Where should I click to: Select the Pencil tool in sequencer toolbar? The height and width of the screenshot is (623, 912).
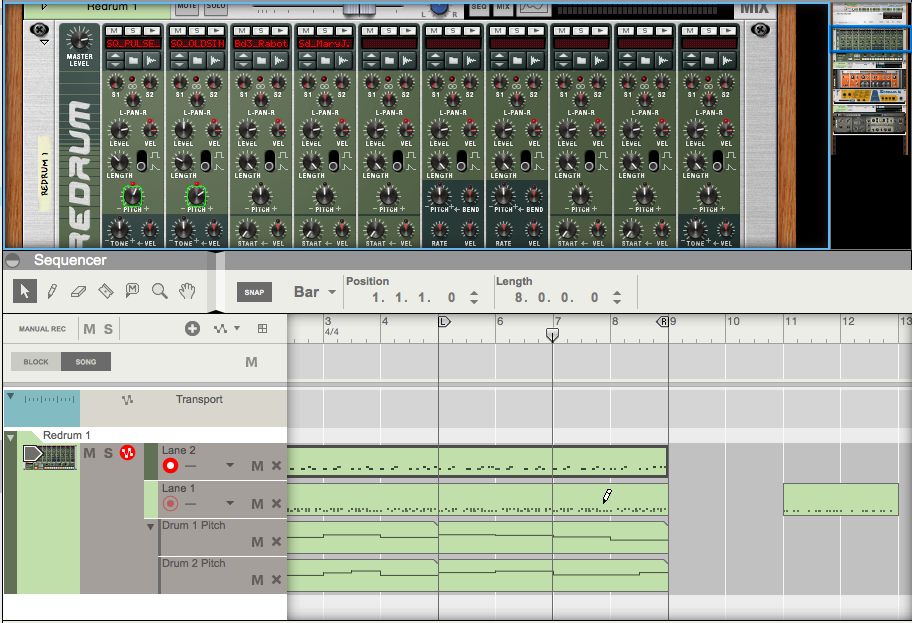pyautogui.click(x=52, y=291)
